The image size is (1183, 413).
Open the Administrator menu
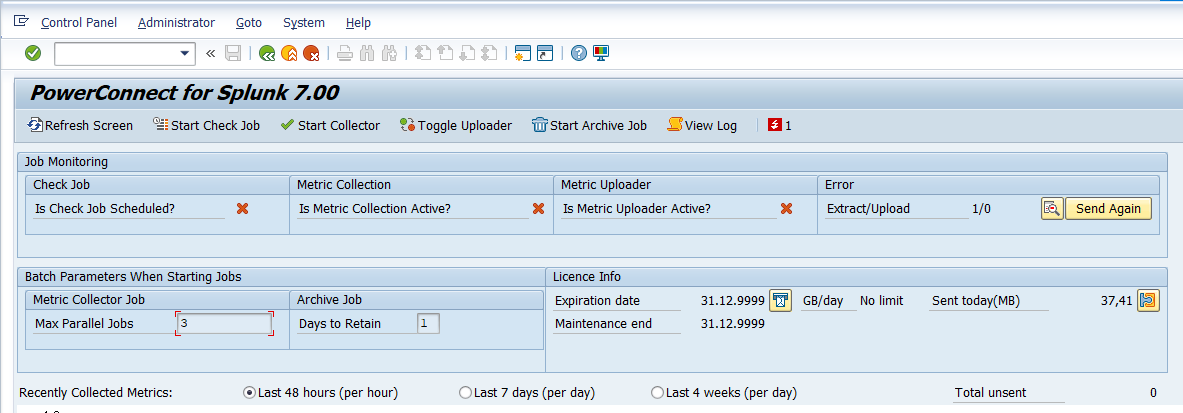pos(176,22)
